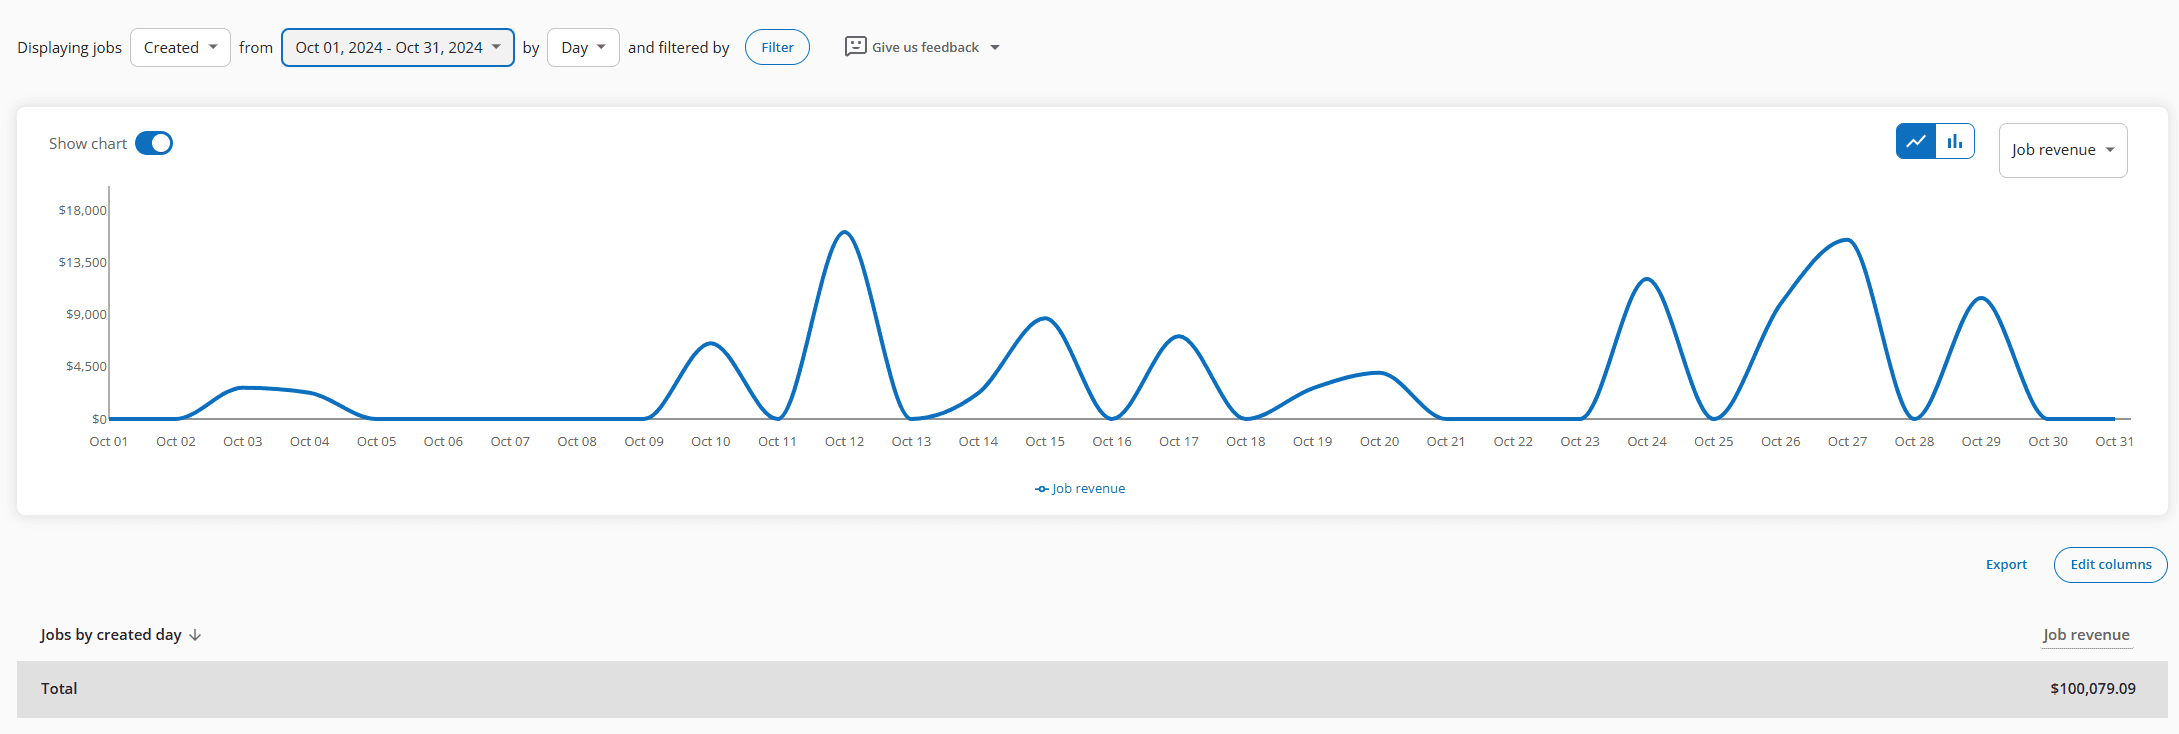Screen dimensions: 2179x734
Task: Open the date range Oct 01 - Oct 31 picker
Action: 398,47
